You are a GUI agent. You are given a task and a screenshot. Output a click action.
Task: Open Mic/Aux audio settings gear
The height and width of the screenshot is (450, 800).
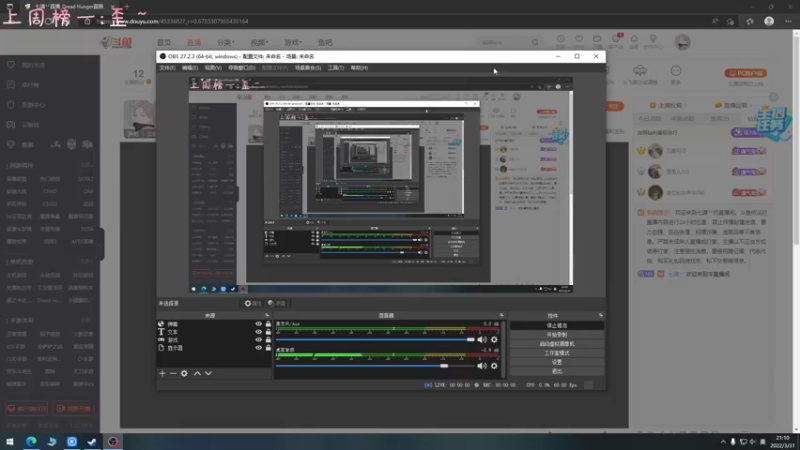pos(494,339)
